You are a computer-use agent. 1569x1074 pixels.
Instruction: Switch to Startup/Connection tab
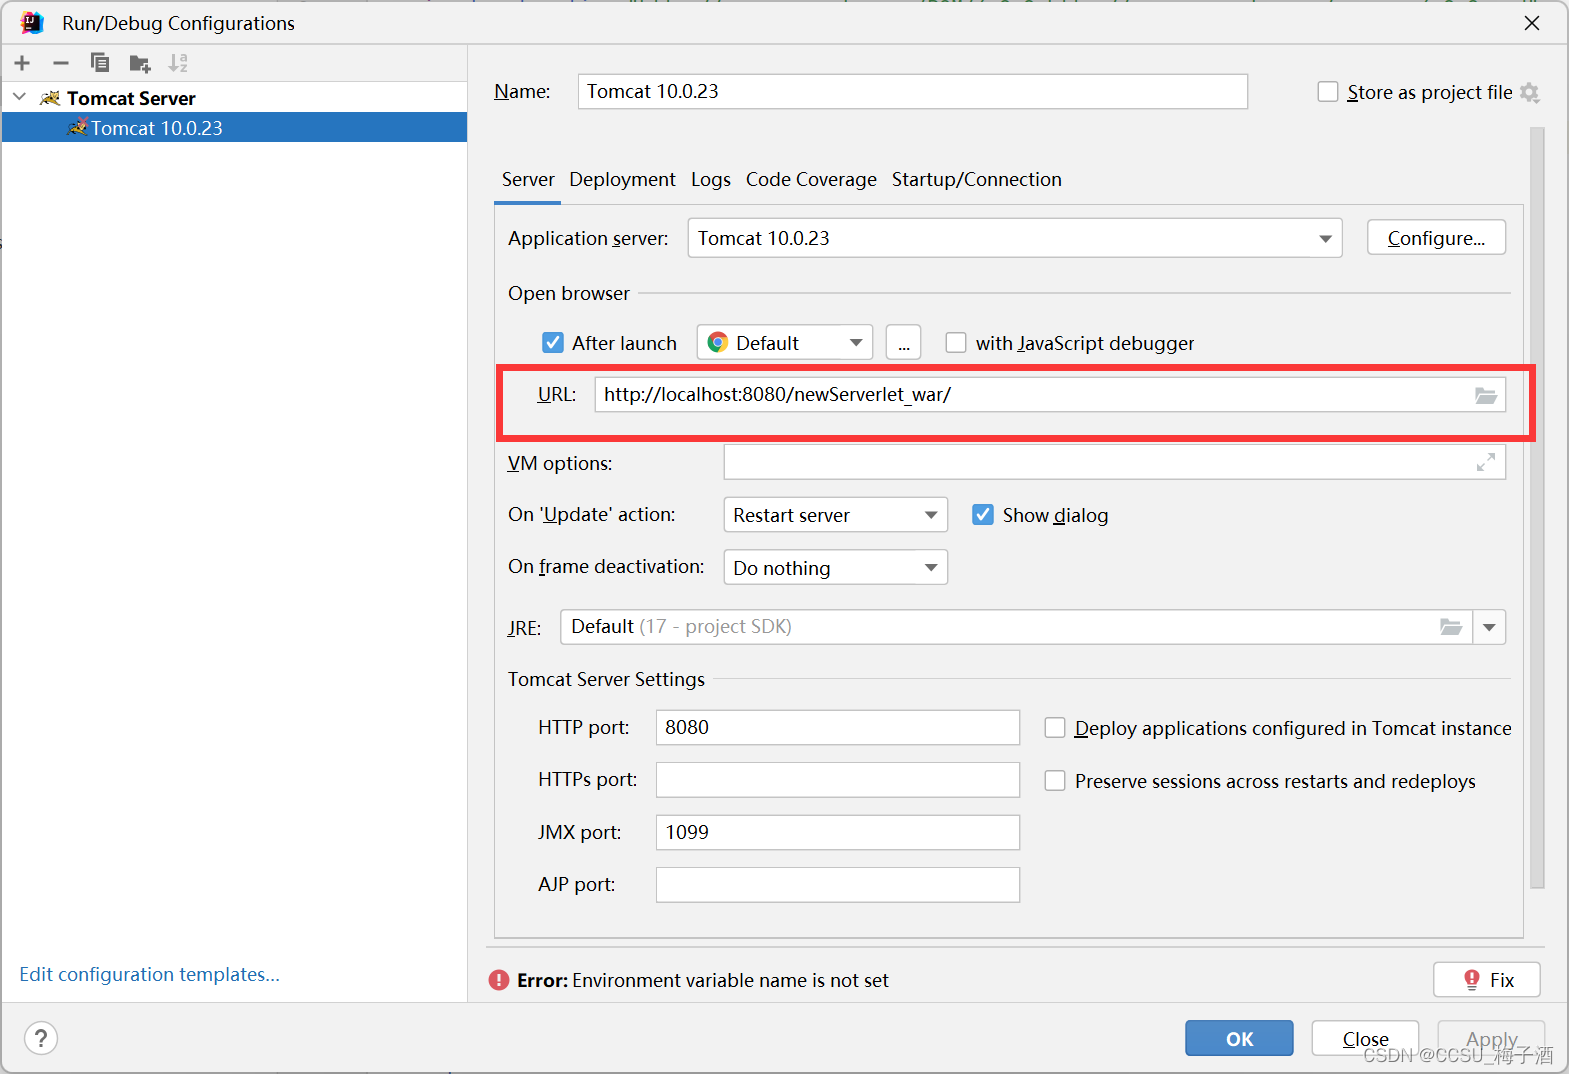click(977, 180)
